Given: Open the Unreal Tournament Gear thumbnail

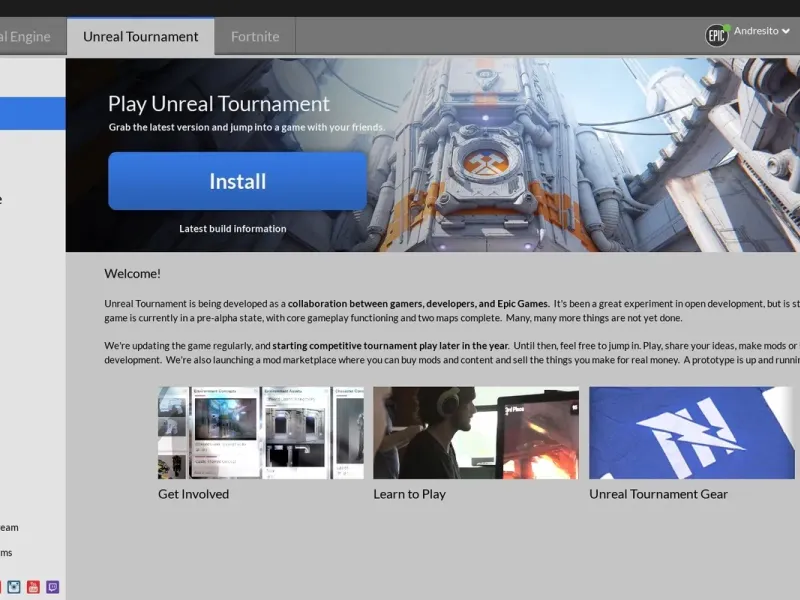Looking at the screenshot, I should [x=692, y=433].
